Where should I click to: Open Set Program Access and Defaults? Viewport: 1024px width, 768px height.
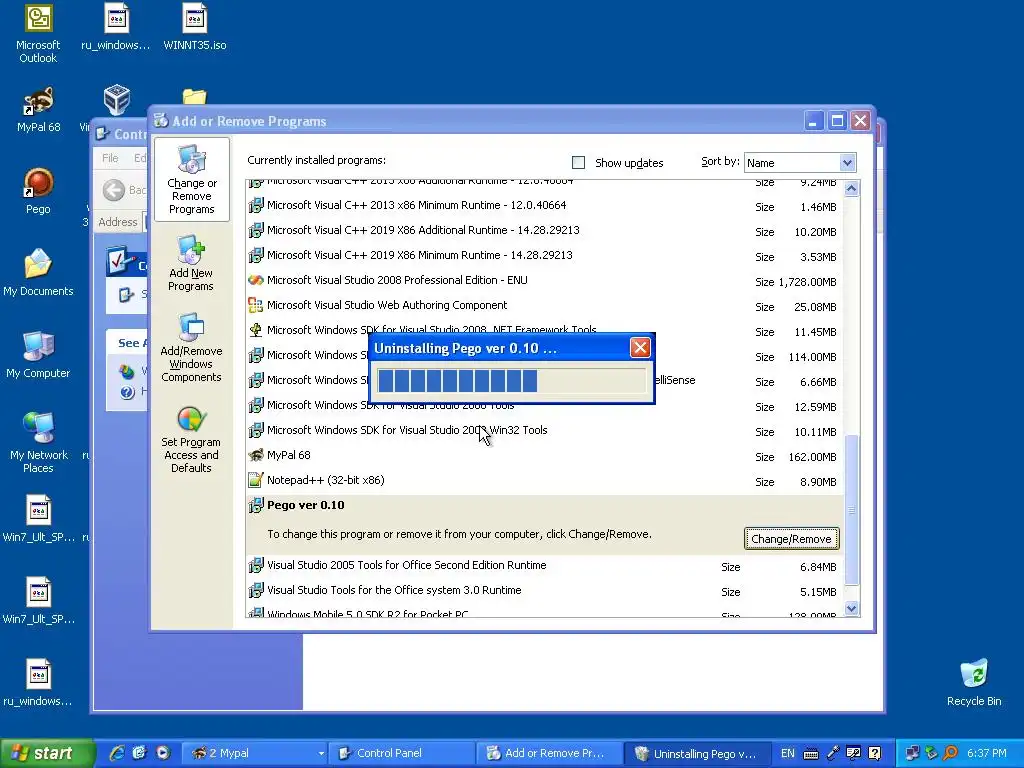click(191, 440)
